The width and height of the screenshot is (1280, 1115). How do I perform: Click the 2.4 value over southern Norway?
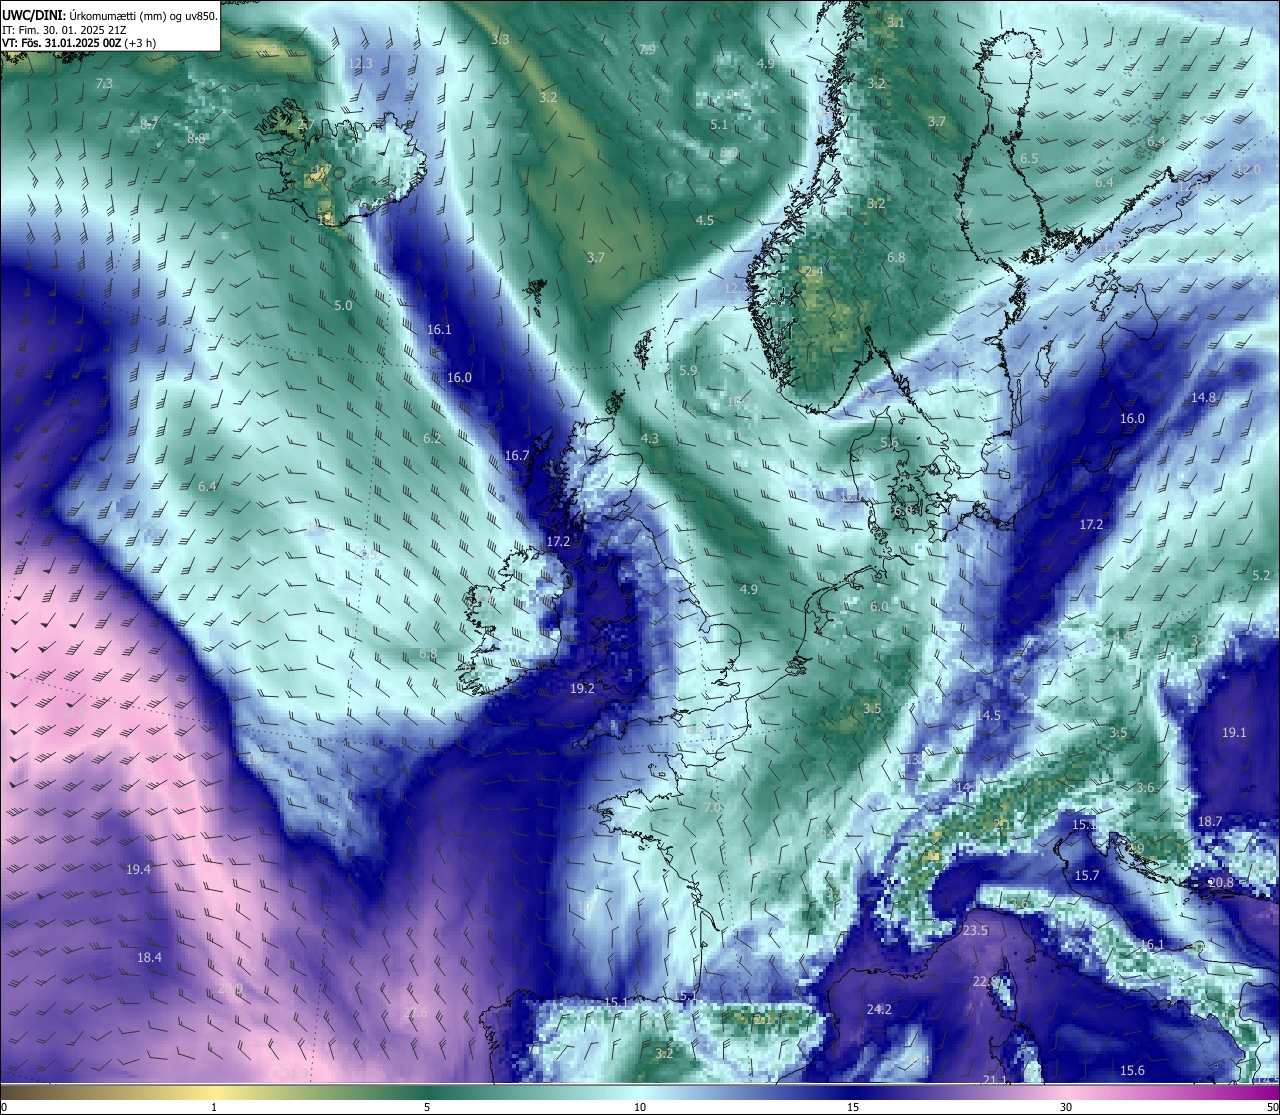click(x=814, y=272)
